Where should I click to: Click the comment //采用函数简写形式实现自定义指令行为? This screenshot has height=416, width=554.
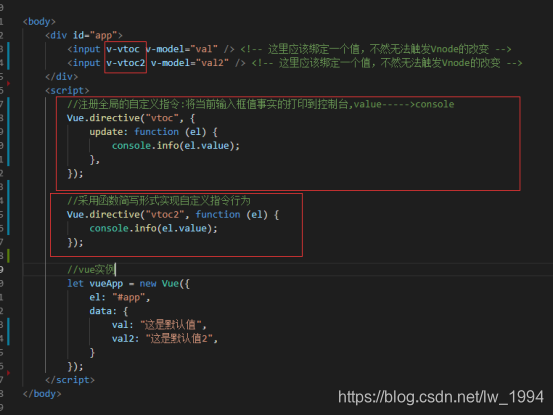coord(159,201)
